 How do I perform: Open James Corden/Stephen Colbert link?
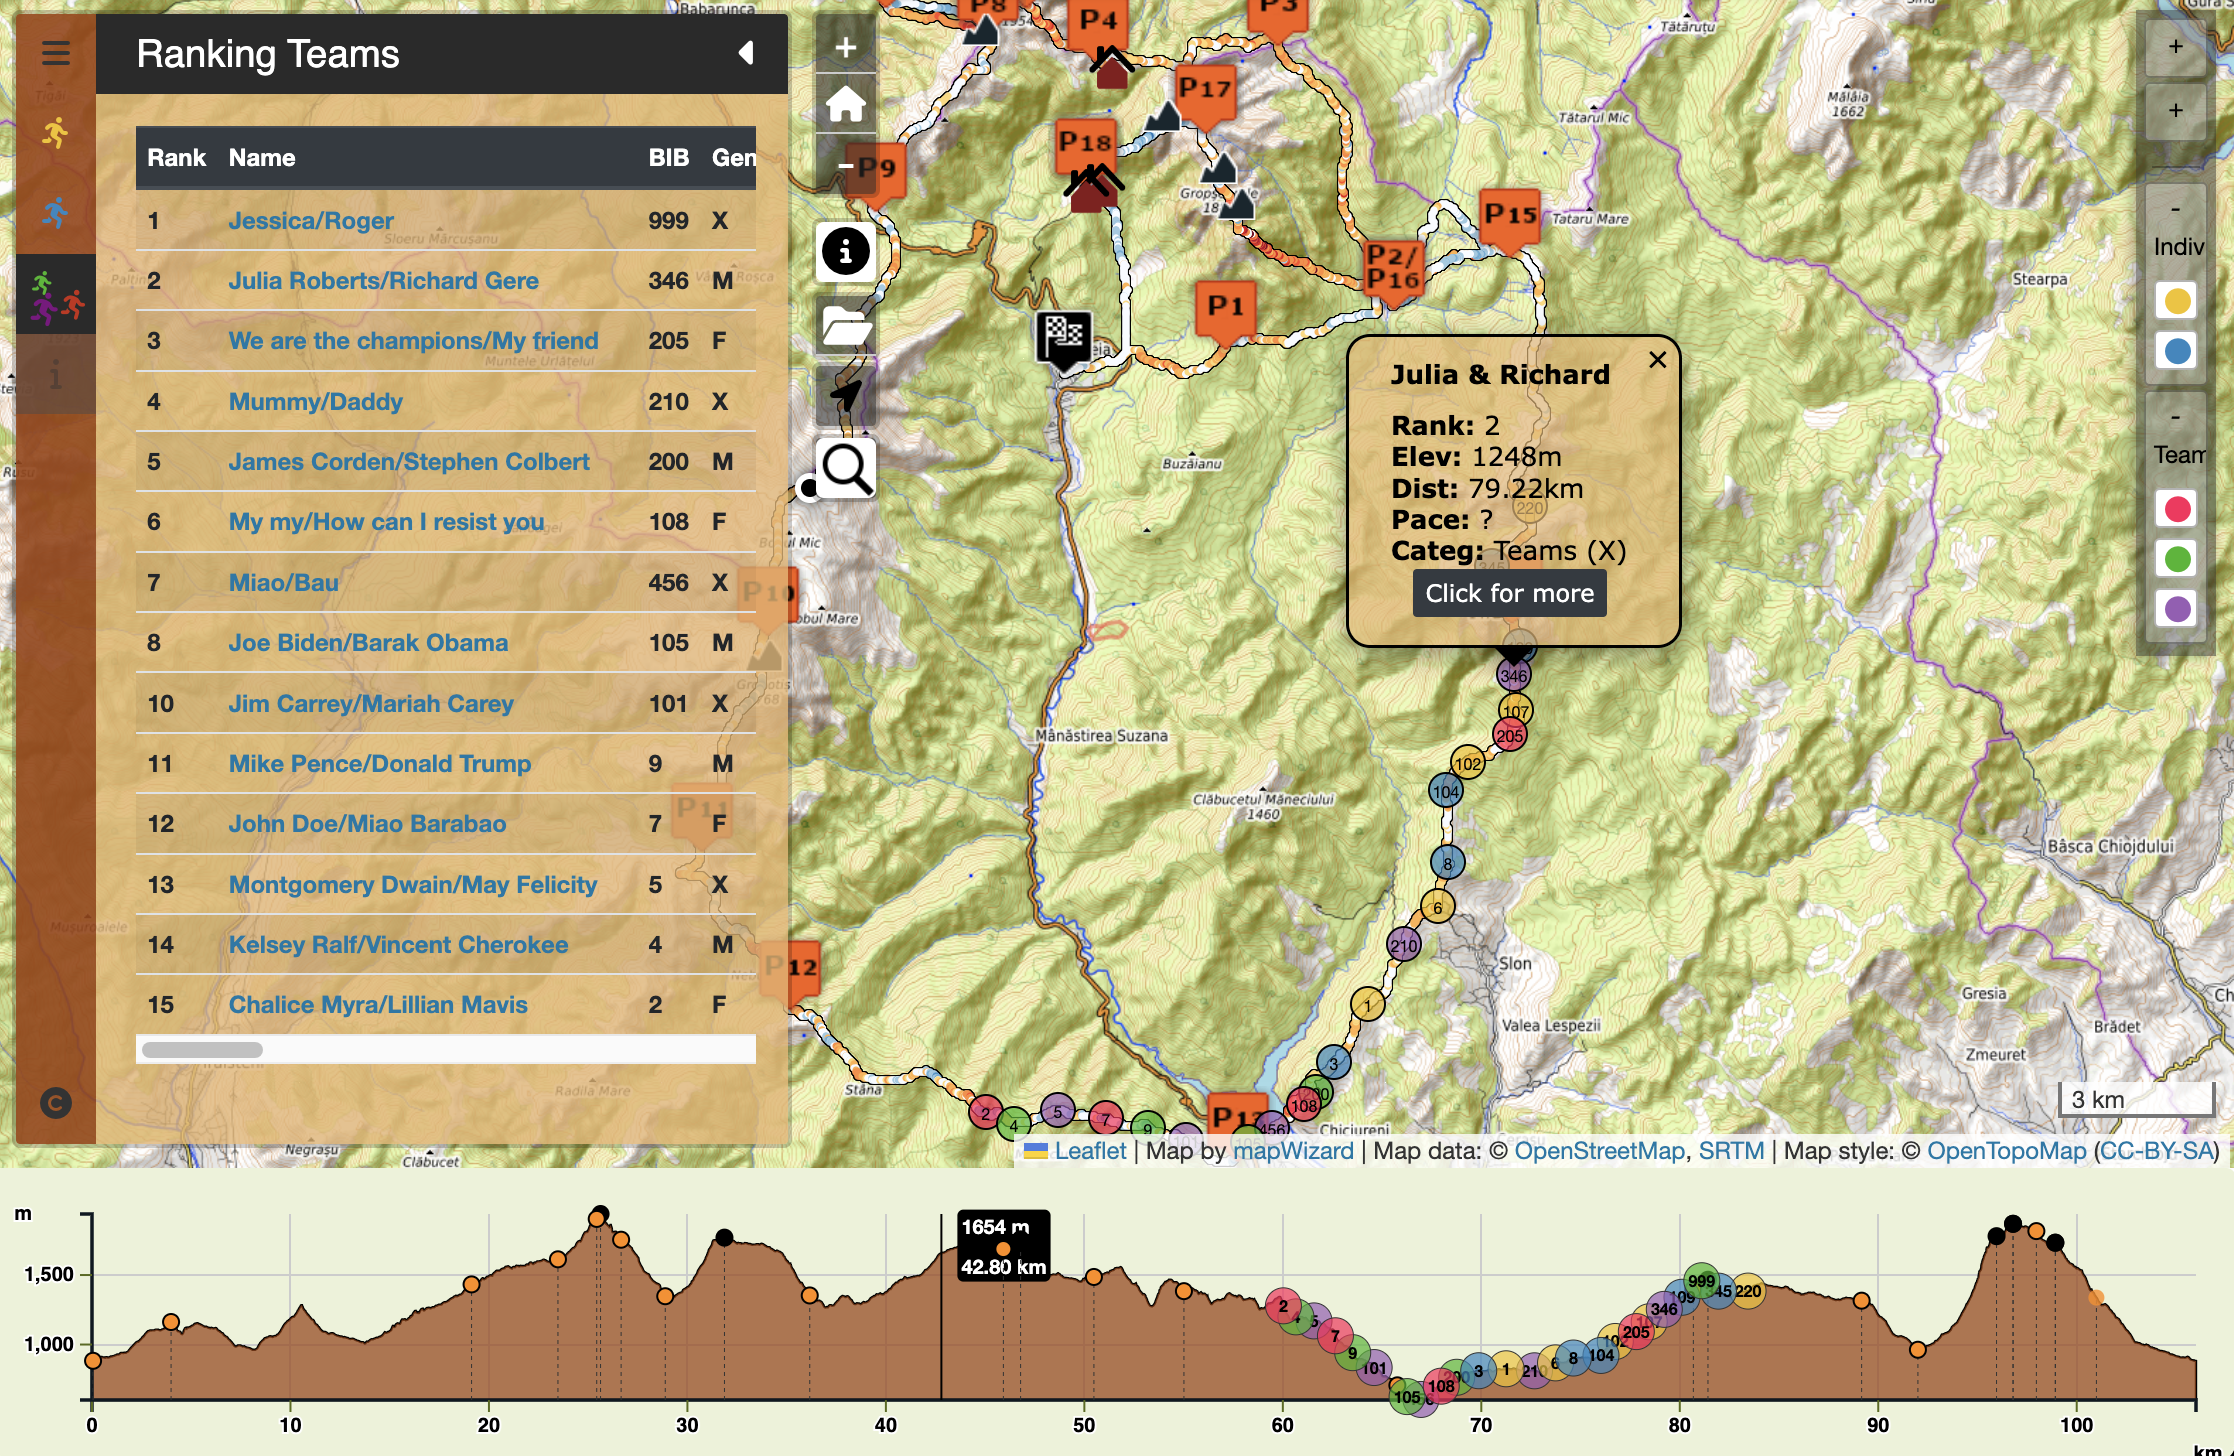(409, 462)
